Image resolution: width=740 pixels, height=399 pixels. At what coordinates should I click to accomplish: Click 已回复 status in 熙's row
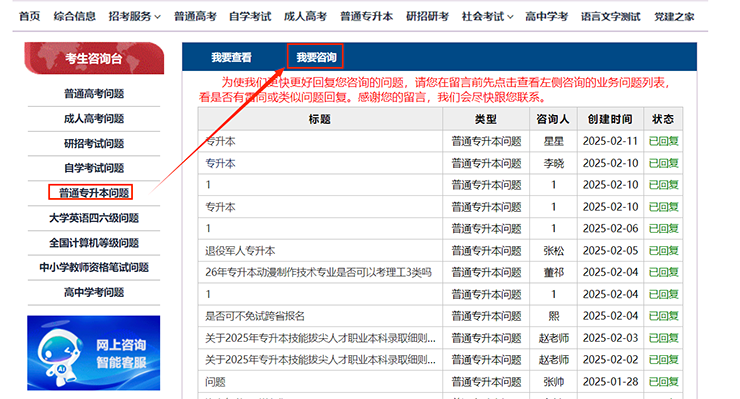point(664,316)
